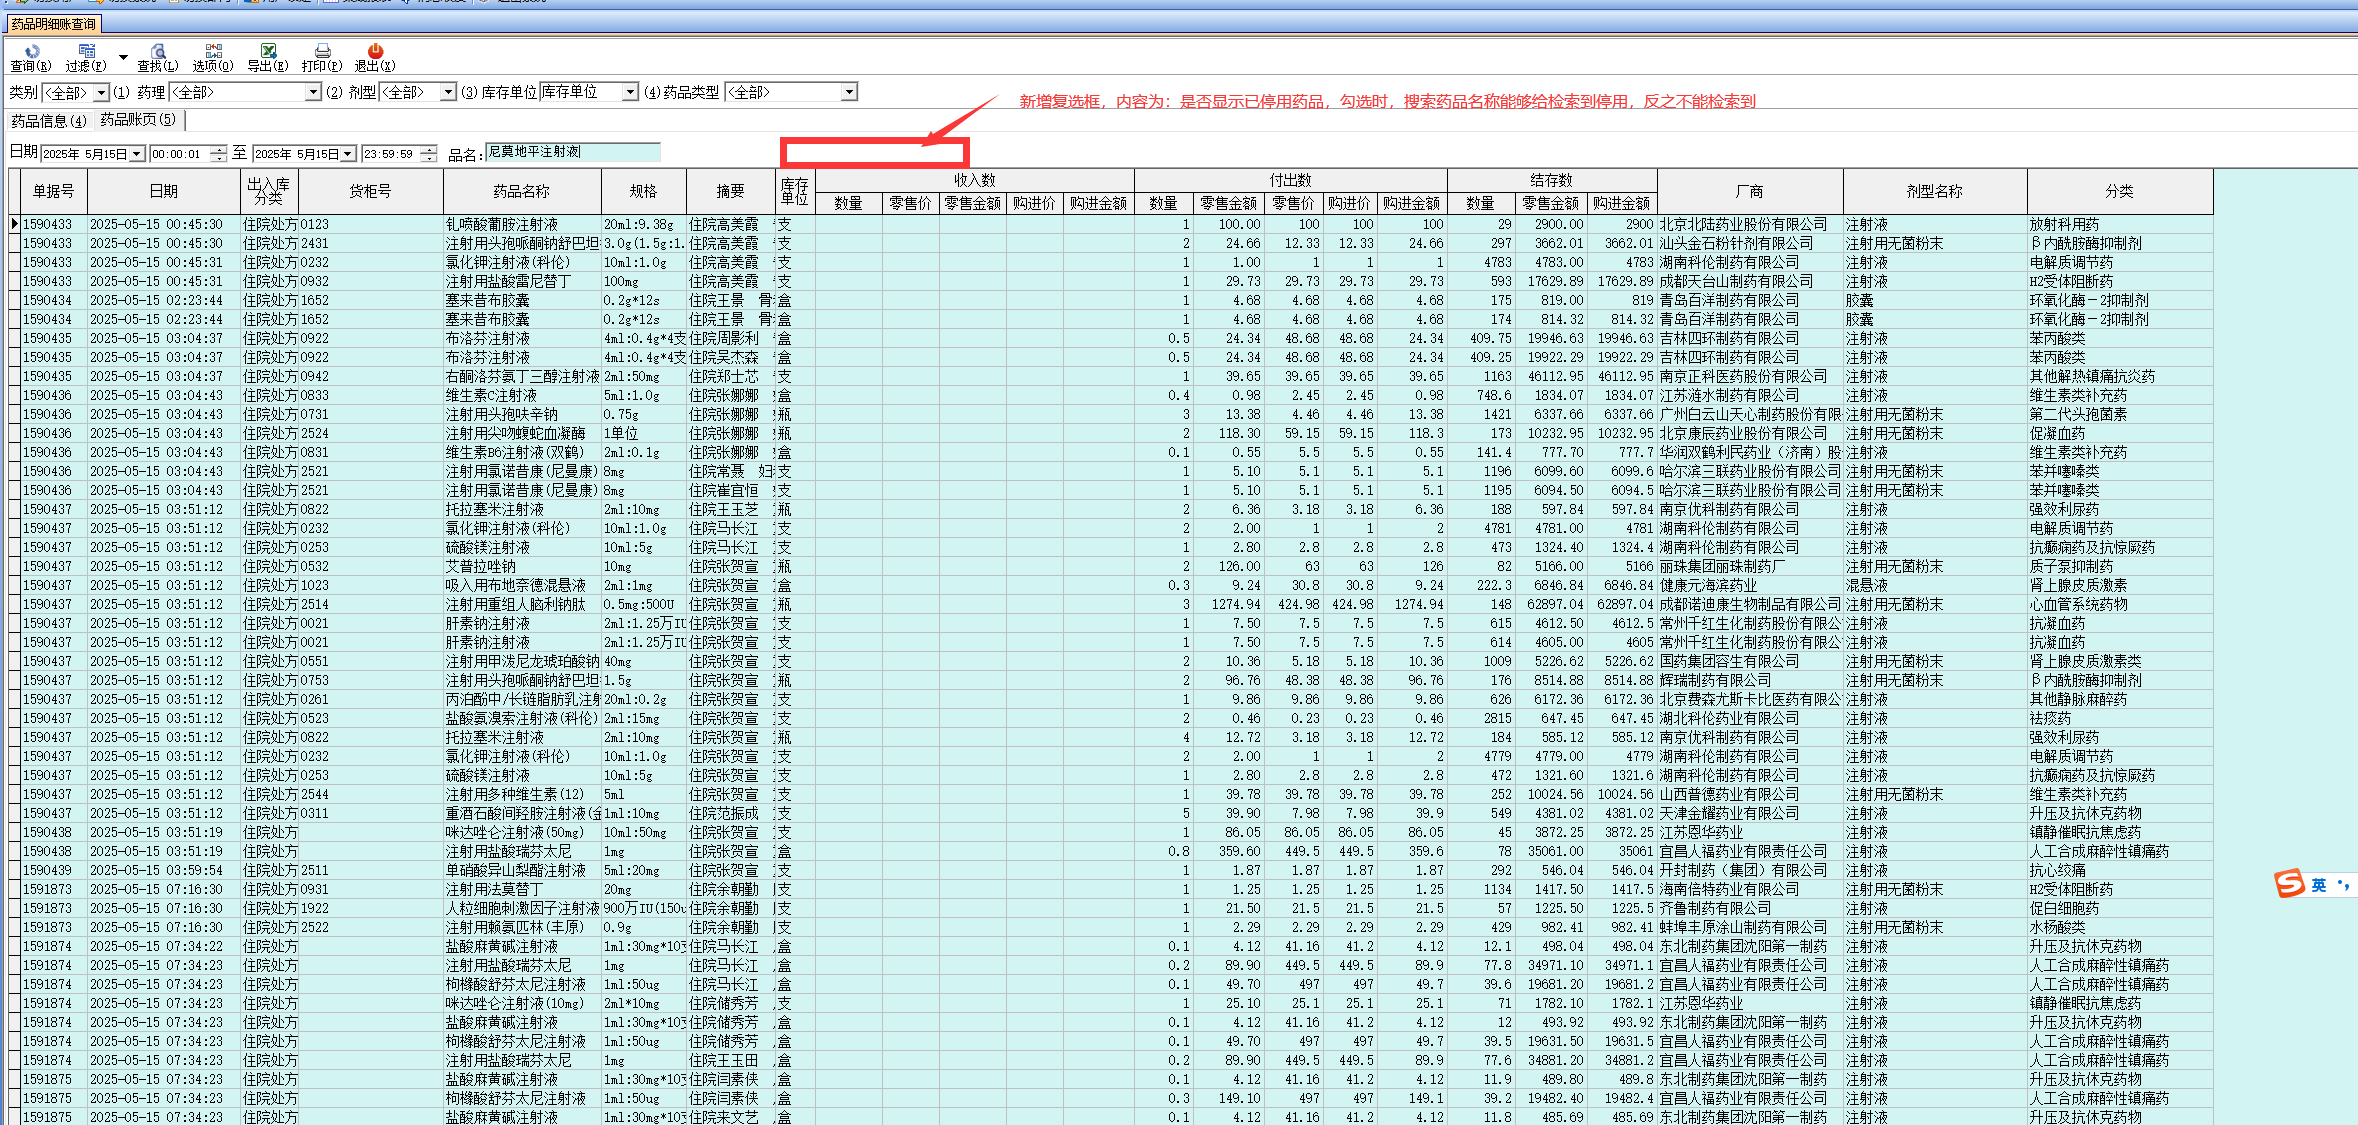Expand the 库存单位 combo box

coord(630,93)
